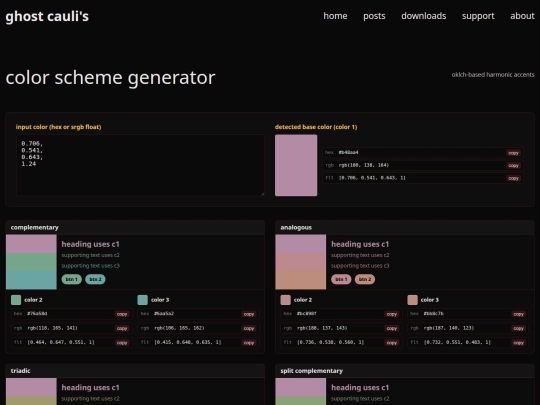
Task: Focus the input color text area
Action: (x=141, y=165)
